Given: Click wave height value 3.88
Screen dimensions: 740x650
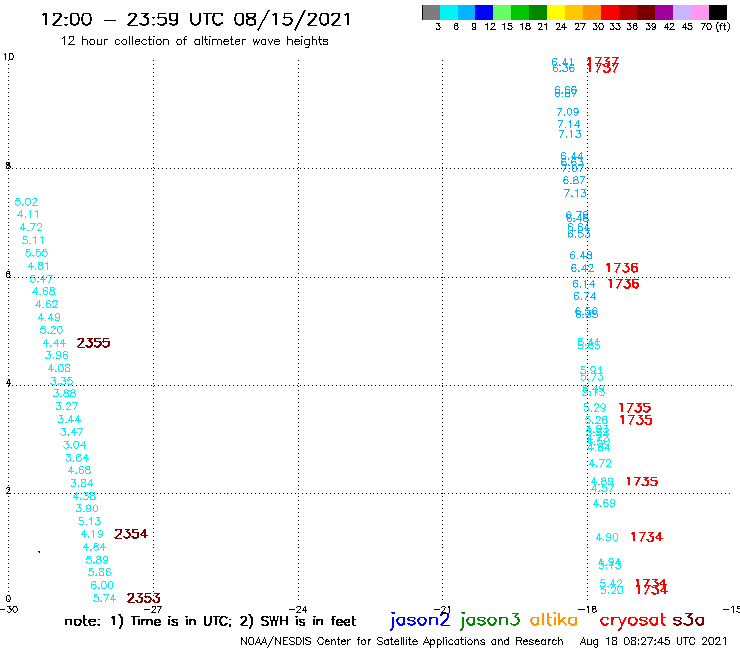Looking at the screenshot, I should pyautogui.click(x=64, y=394).
